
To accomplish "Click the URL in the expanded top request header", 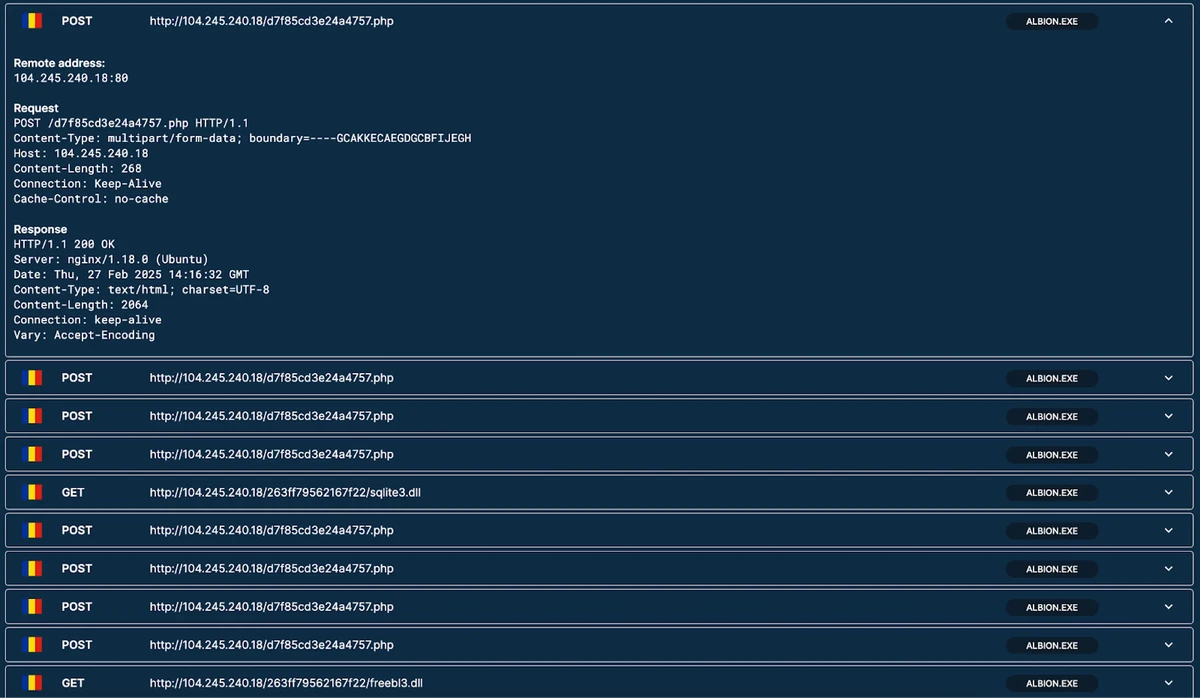I will [x=271, y=21].
